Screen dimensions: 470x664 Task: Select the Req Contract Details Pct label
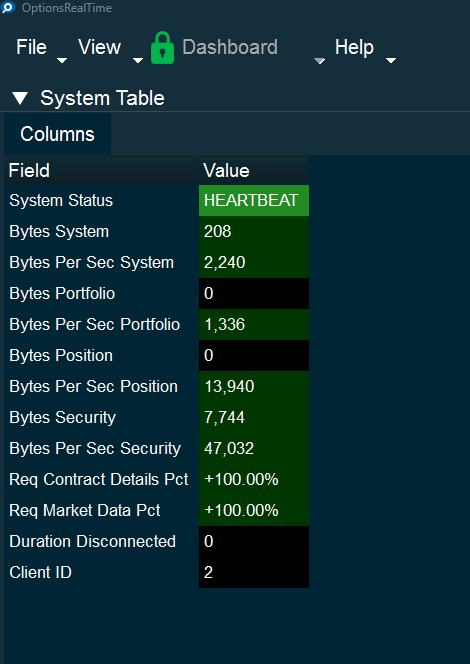tap(99, 479)
